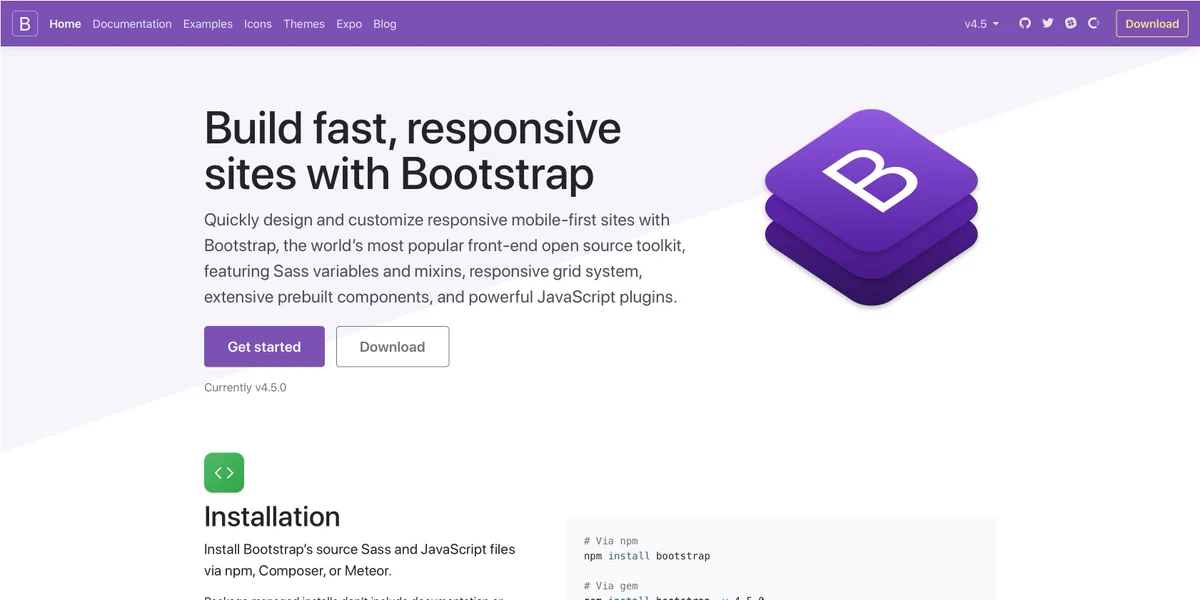
Task: Click the '# Via gem' comment line
Action: (x=611, y=586)
